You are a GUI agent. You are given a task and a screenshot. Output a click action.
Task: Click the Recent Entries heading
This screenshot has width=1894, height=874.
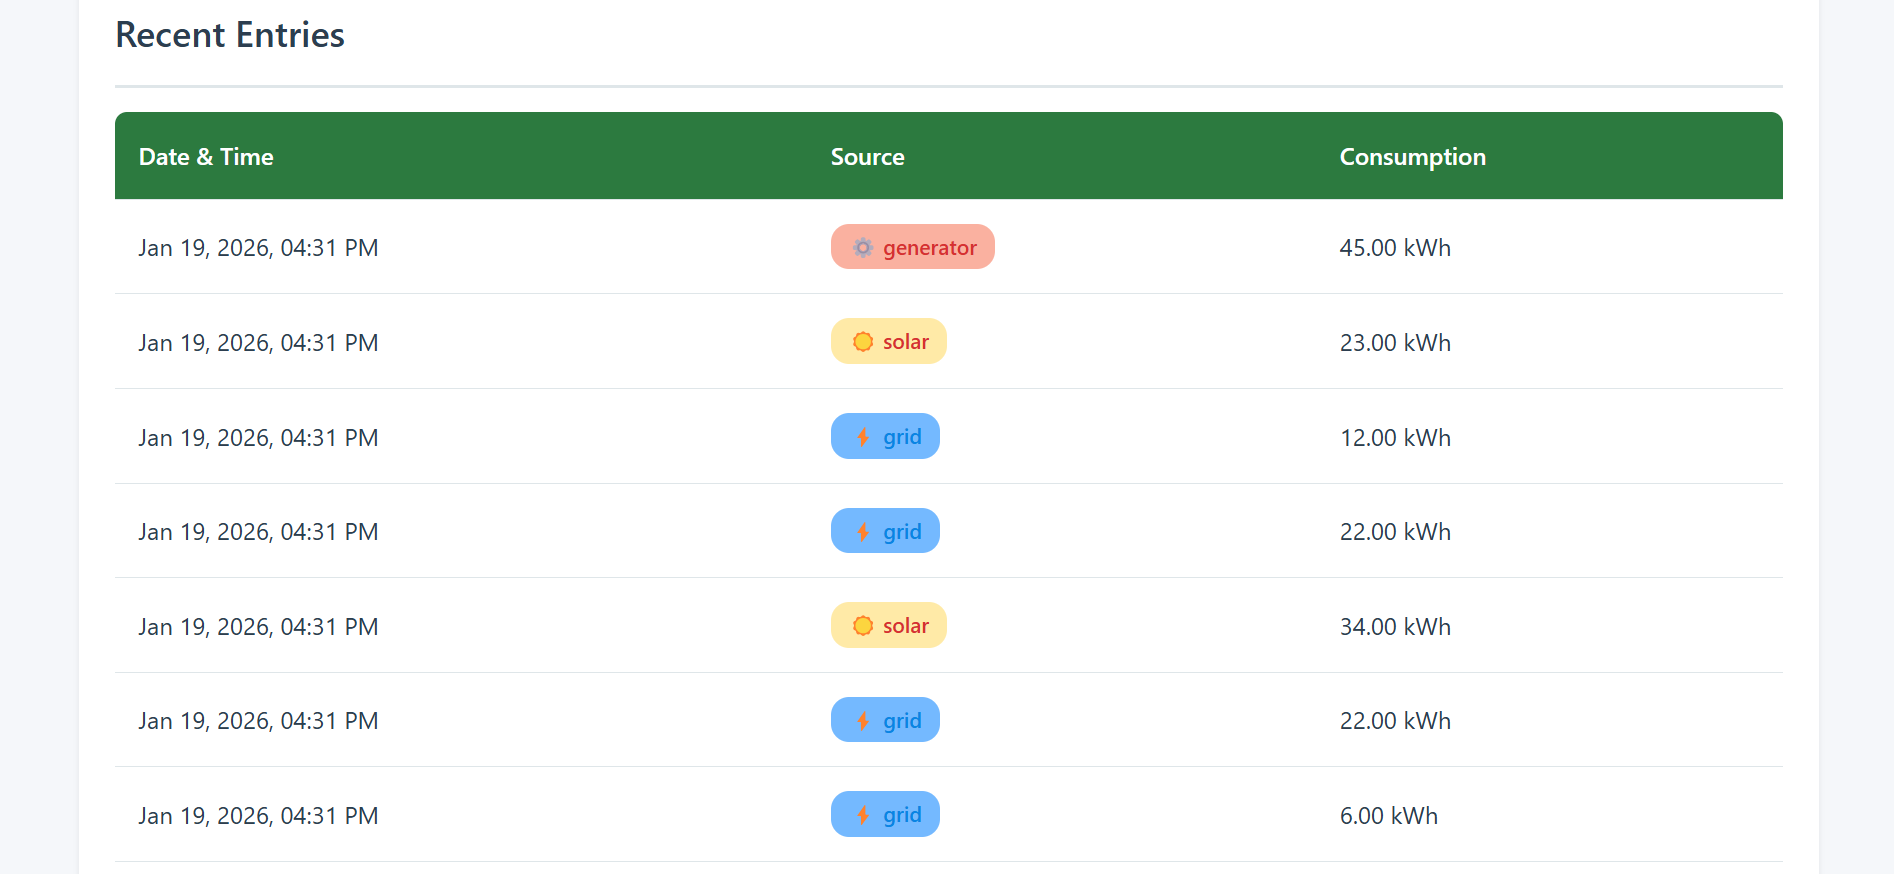(x=230, y=35)
